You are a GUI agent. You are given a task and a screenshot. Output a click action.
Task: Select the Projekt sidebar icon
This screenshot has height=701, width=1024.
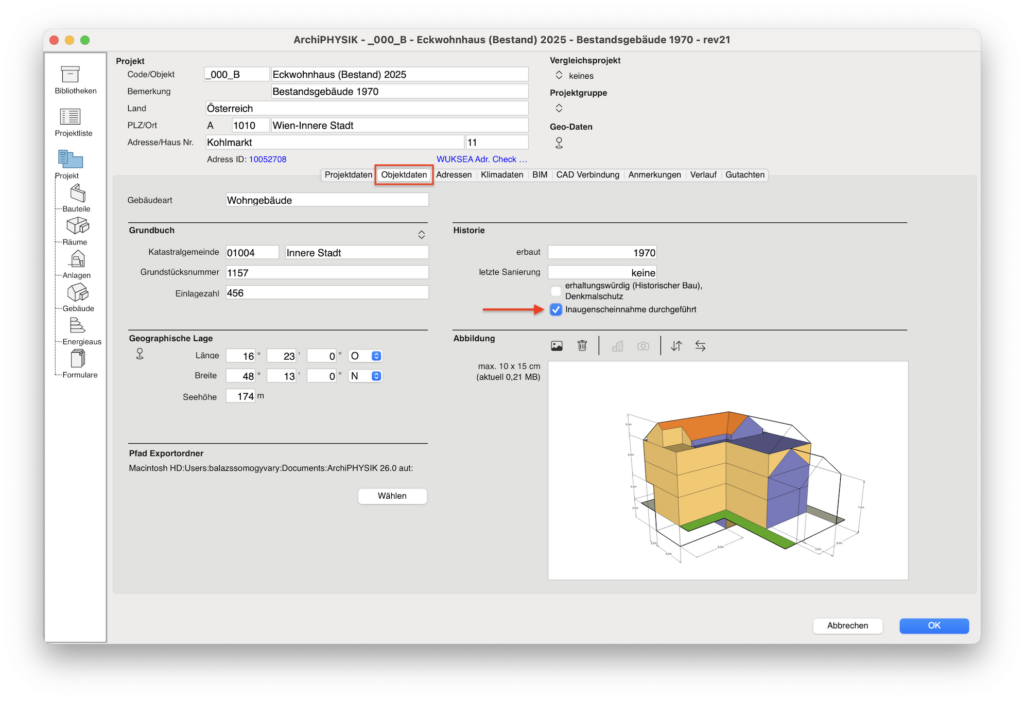coord(71,159)
